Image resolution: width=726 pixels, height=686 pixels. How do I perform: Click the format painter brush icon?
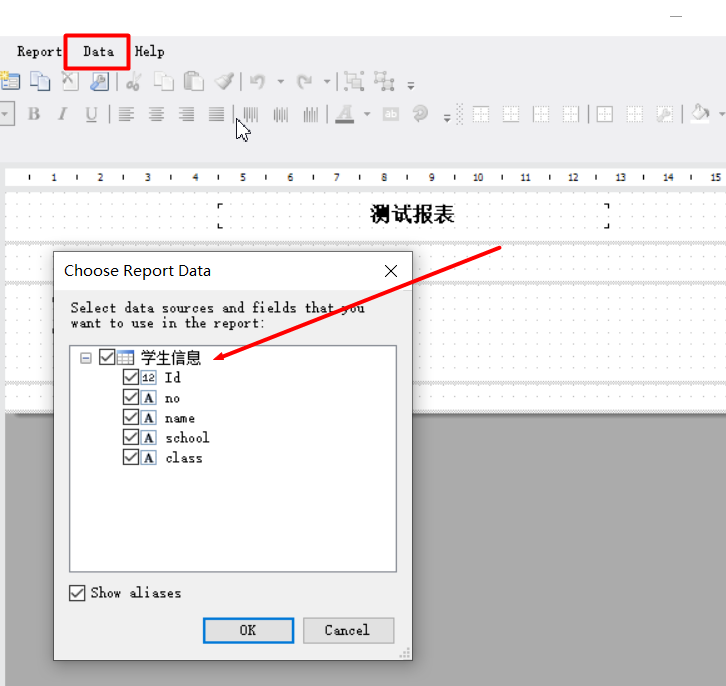tap(224, 82)
